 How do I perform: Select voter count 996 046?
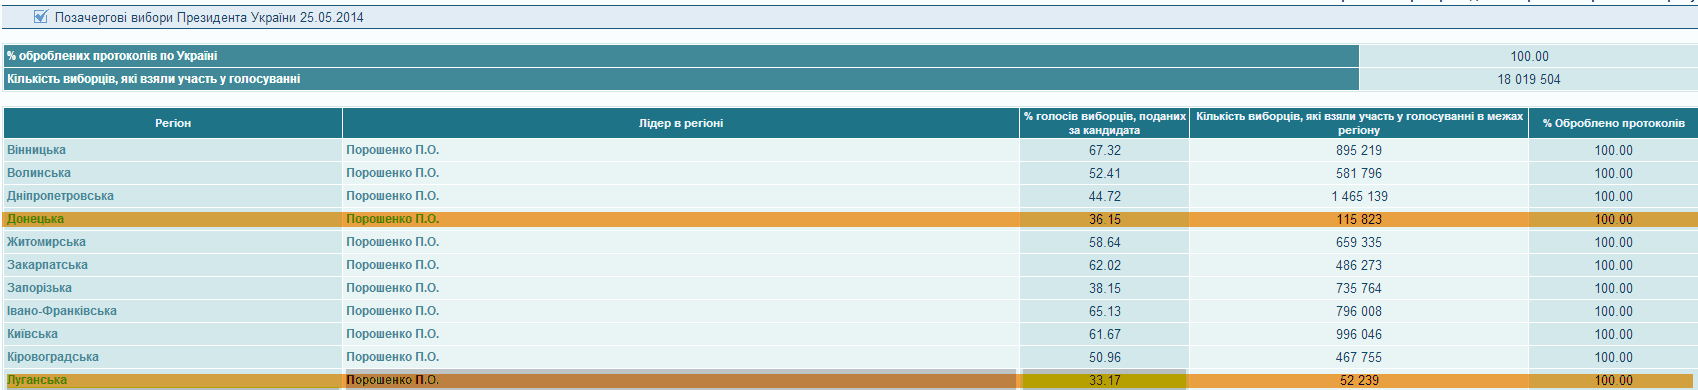click(x=1359, y=334)
